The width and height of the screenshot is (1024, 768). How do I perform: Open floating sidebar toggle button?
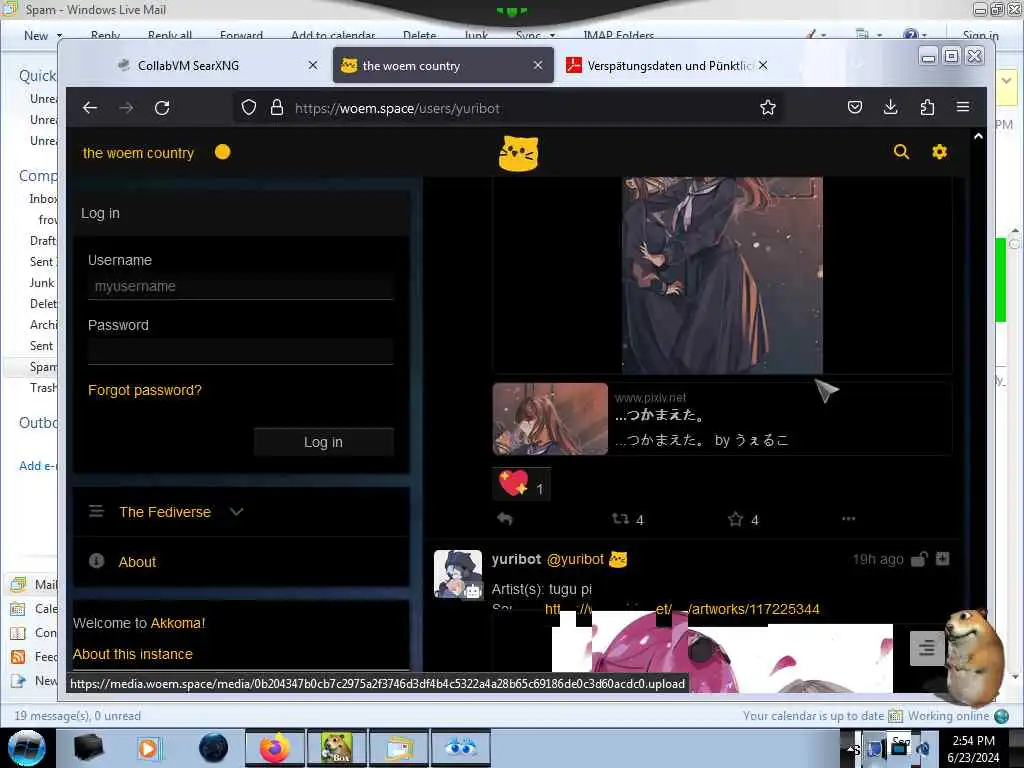tap(927, 648)
